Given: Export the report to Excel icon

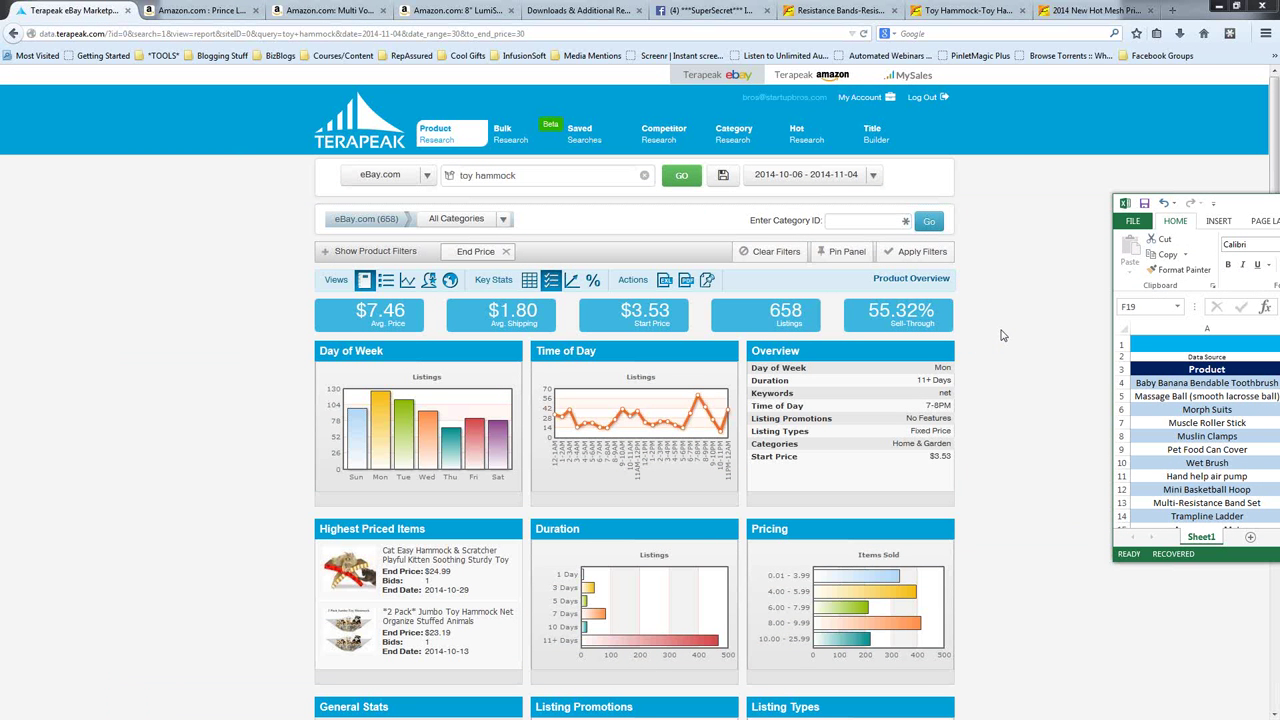Looking at the screenshot, I should pyautogui.click(x=664, y=281).
